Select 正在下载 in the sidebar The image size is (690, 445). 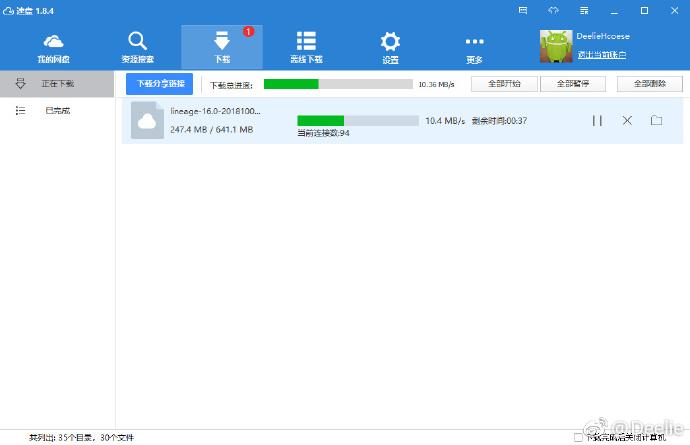point(57,84)
